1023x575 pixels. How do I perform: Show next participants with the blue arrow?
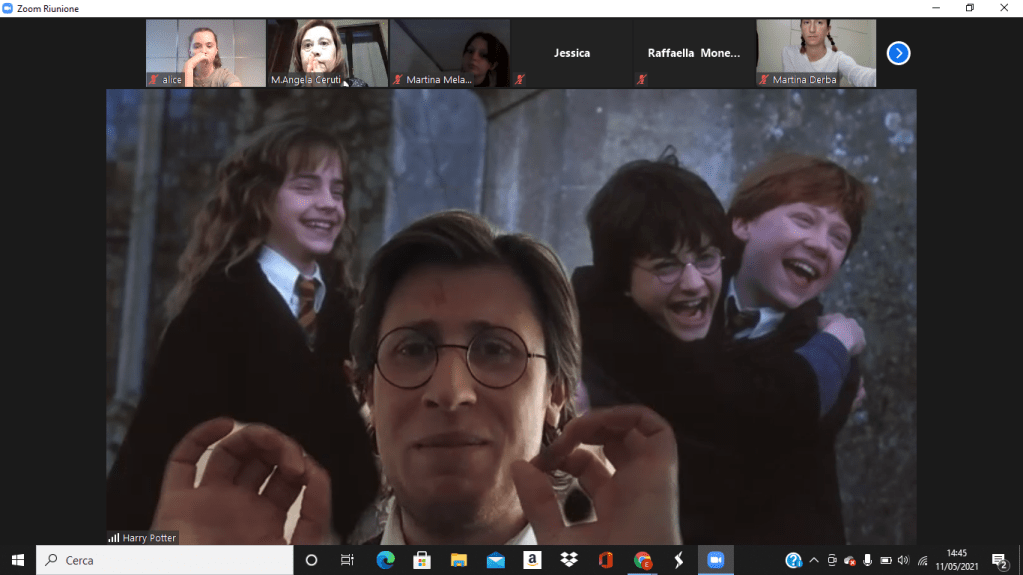pos(898,53)
